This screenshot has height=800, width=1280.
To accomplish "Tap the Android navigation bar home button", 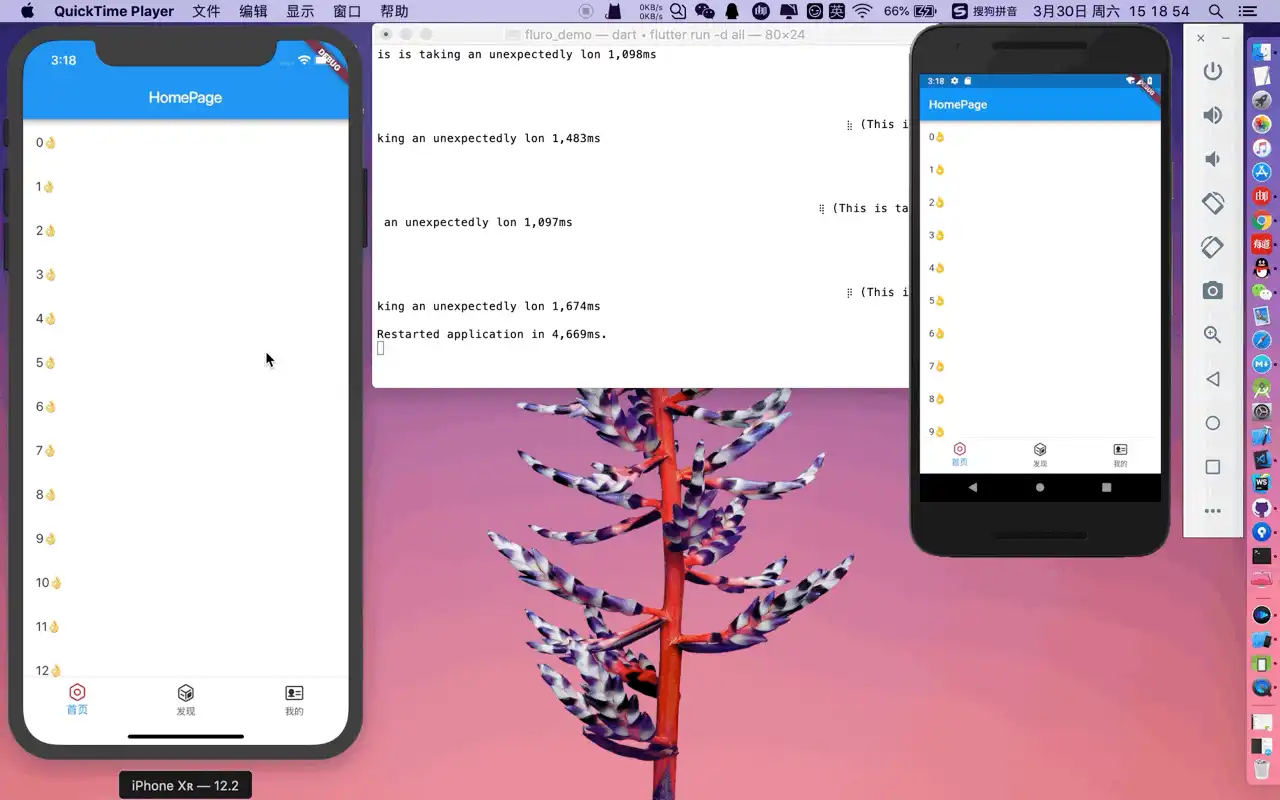I will pos(1040,488).
